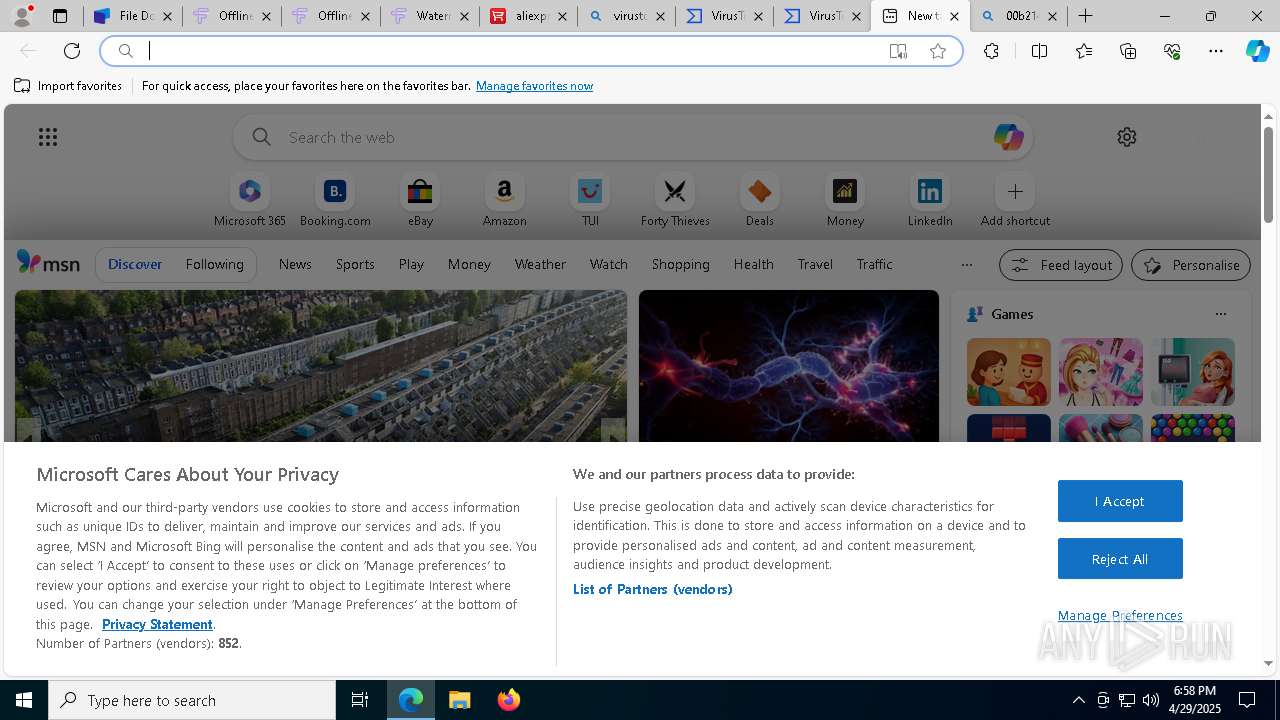1280x720 pixels.
Task: Expand more MSN categories ellipsis
Action: point(966,265)
